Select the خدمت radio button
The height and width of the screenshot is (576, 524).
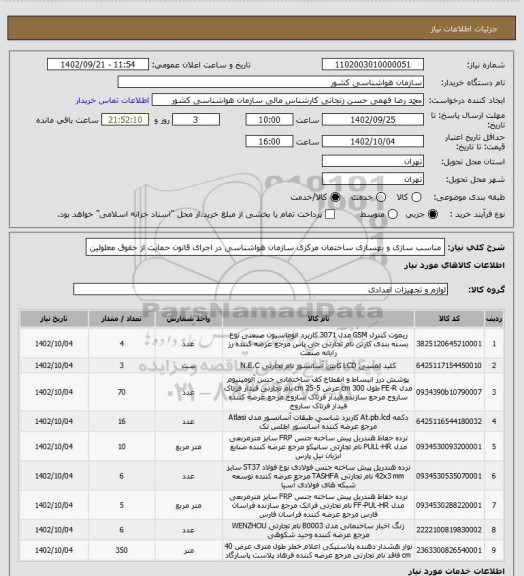click(381, 197)
